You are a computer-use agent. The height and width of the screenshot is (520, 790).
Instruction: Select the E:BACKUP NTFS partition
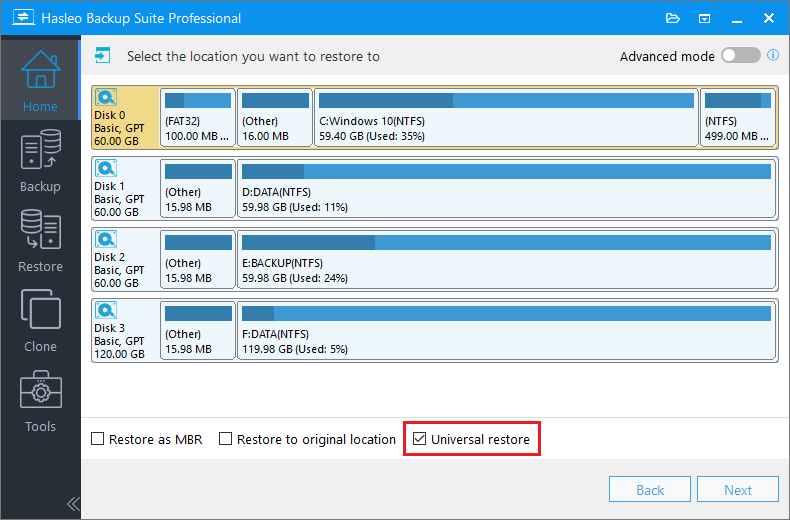[506, 259]
